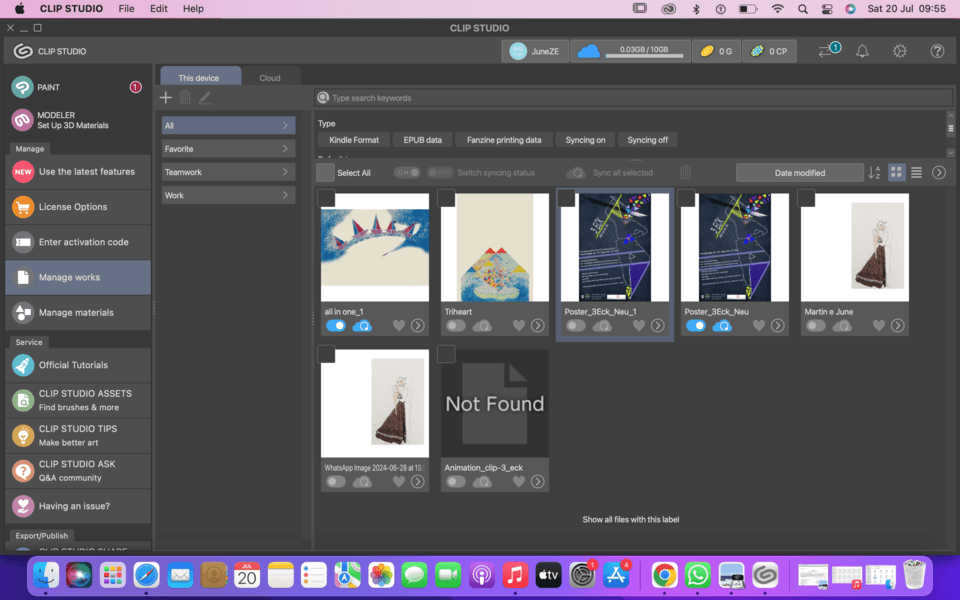The height and width of the screenshot is (600, 960).
Task: Filter by Kindle Format type
Action: point(354,140)
